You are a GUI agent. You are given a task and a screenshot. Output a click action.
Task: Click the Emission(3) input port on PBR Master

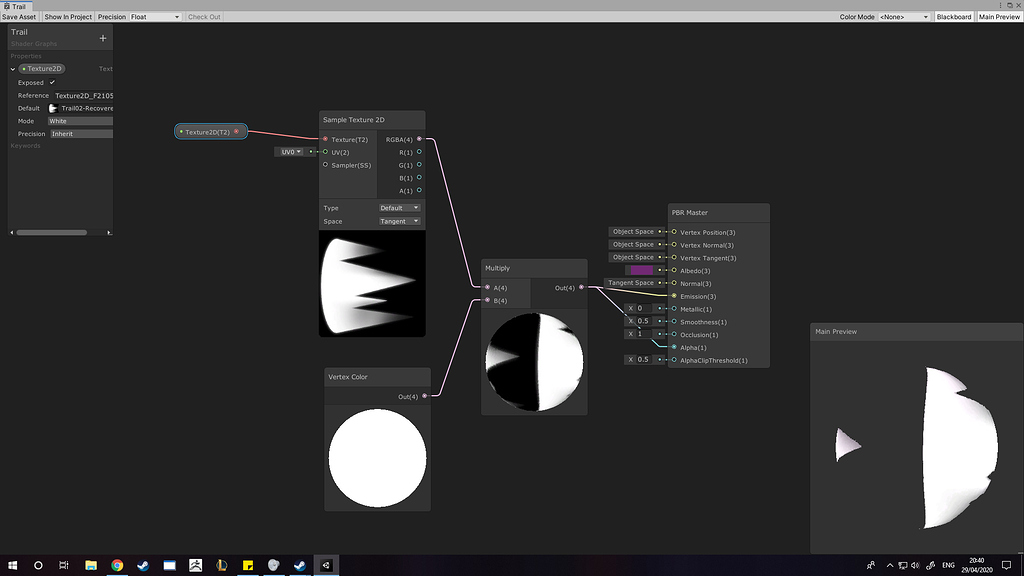point(672,296)
